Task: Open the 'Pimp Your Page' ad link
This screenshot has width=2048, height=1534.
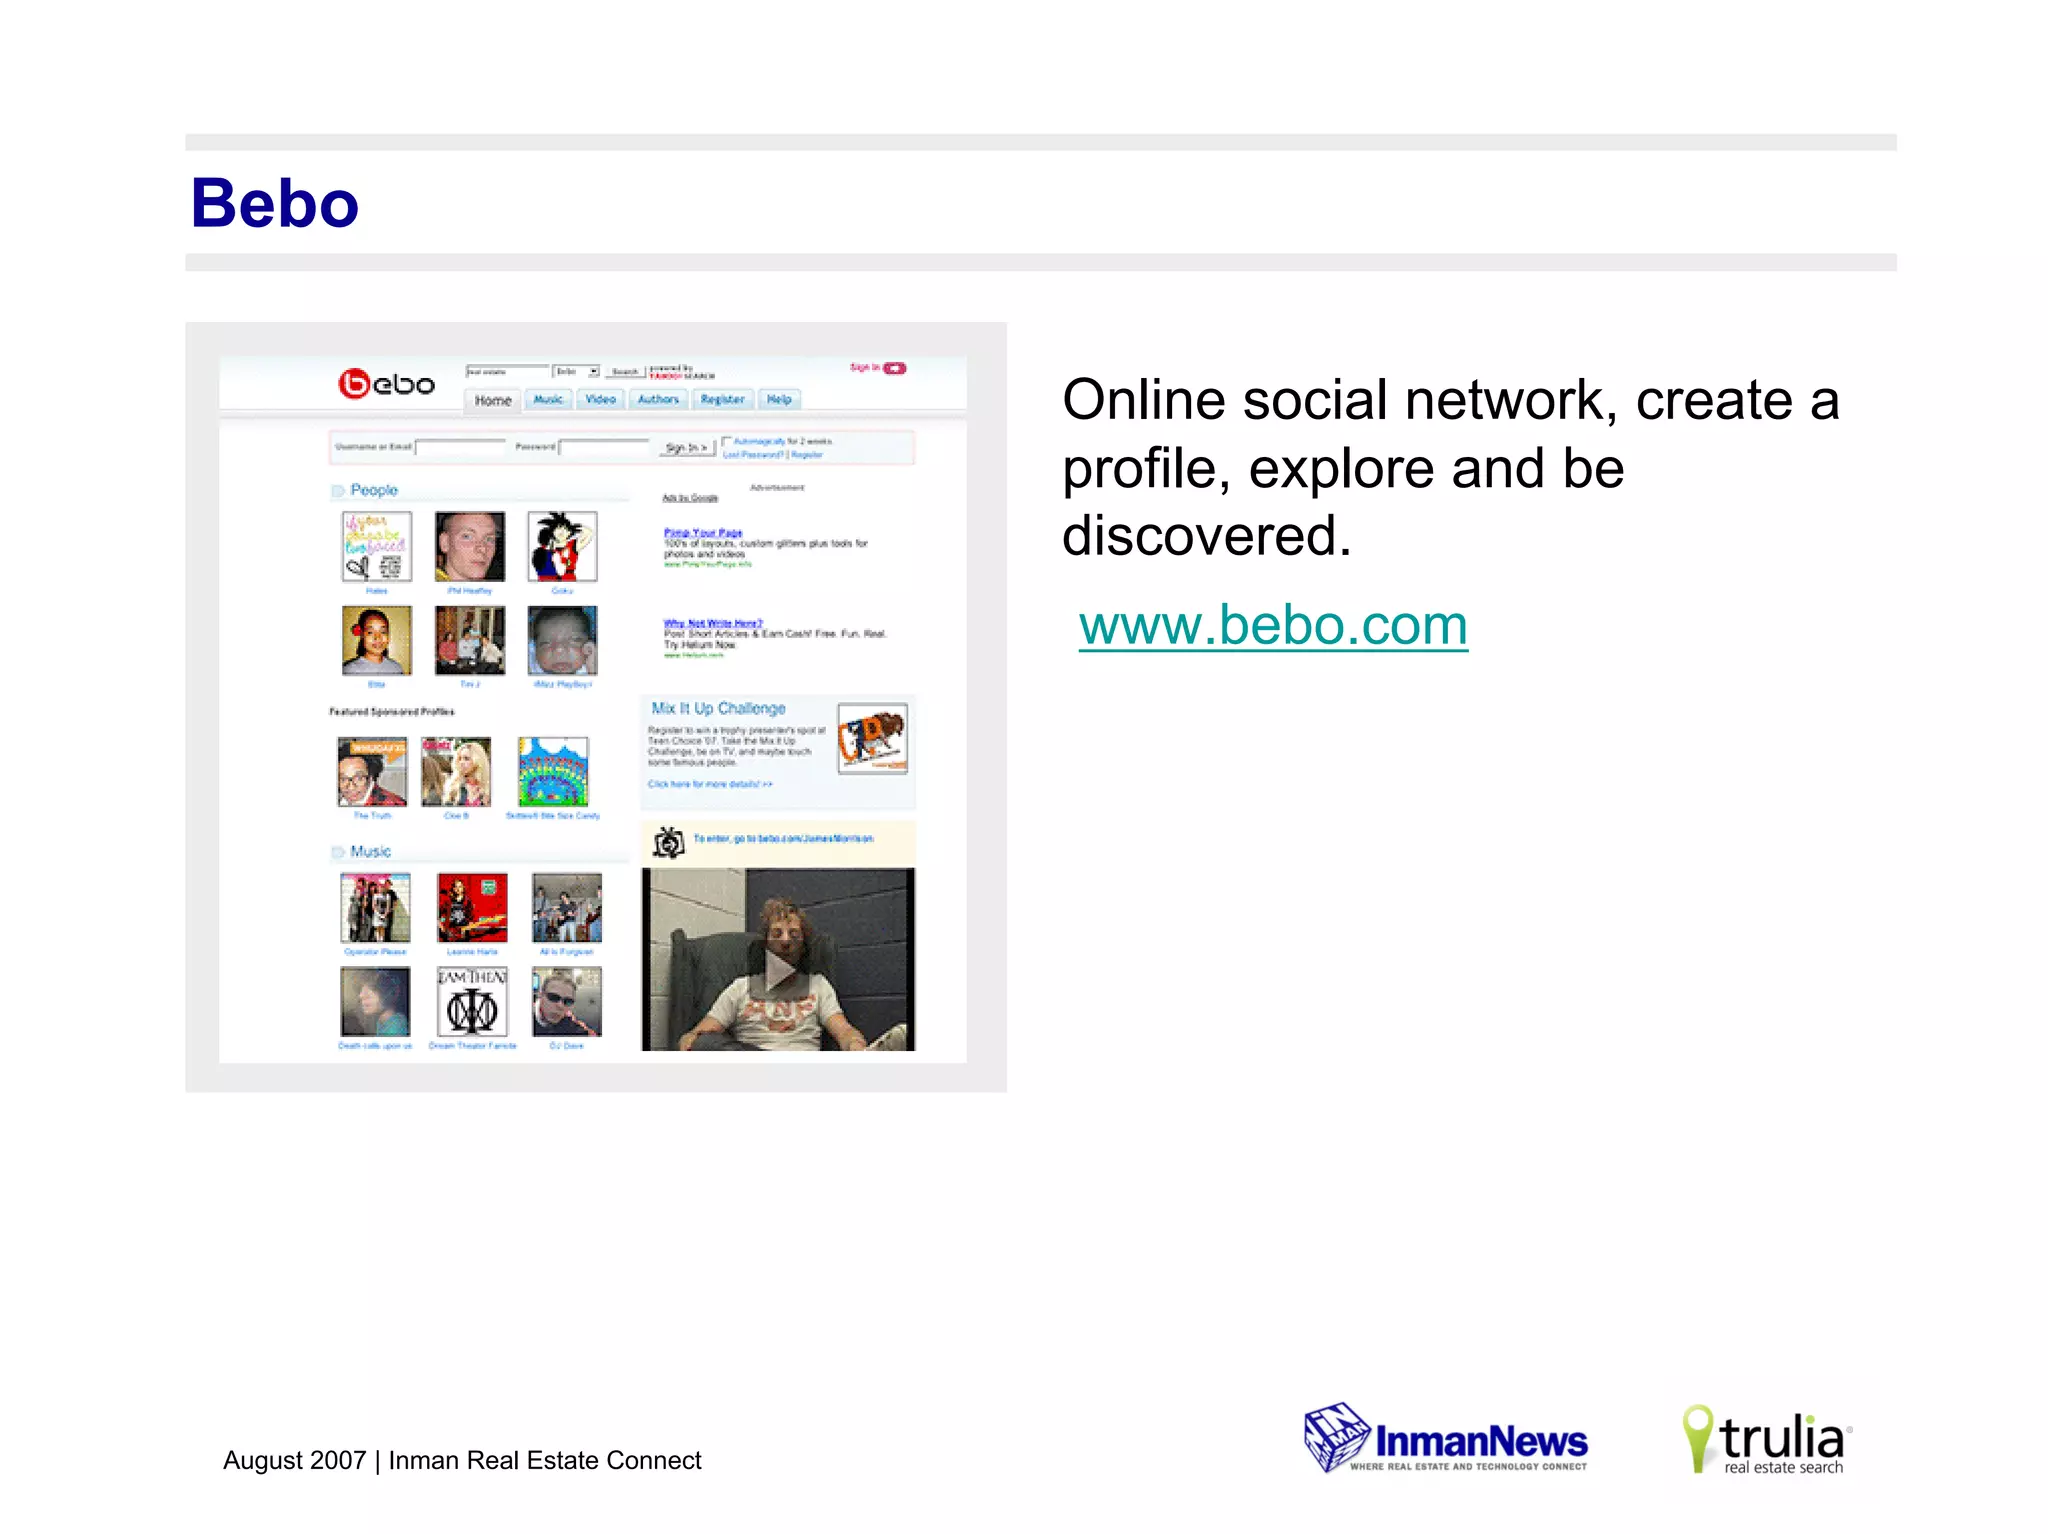Action: 703,533
